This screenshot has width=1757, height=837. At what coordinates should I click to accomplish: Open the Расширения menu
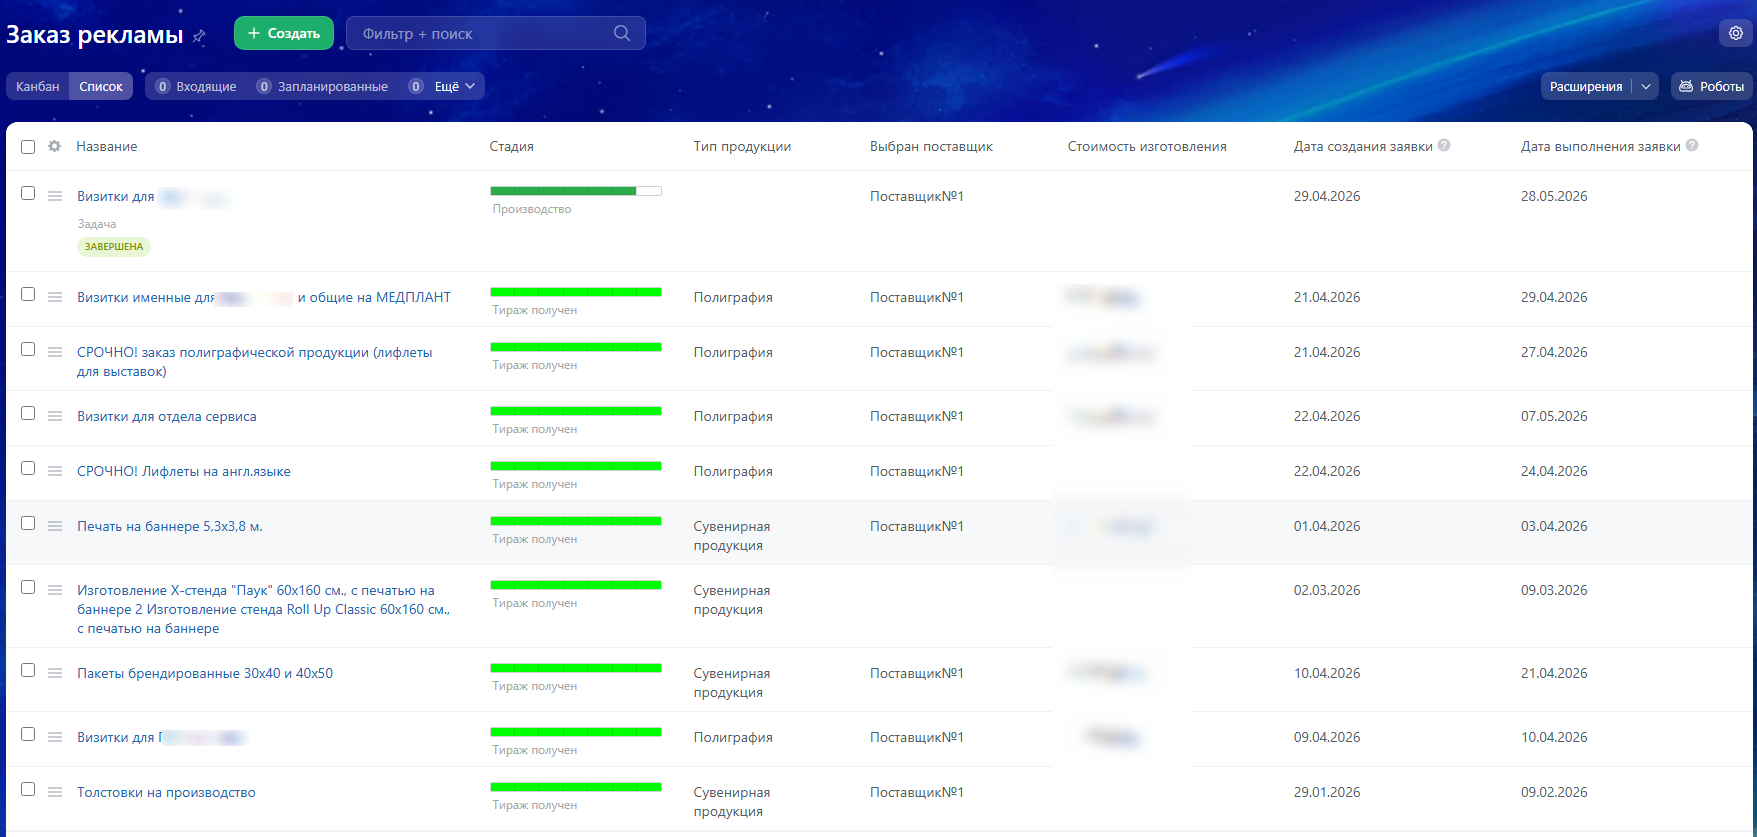coord(1586,86)
